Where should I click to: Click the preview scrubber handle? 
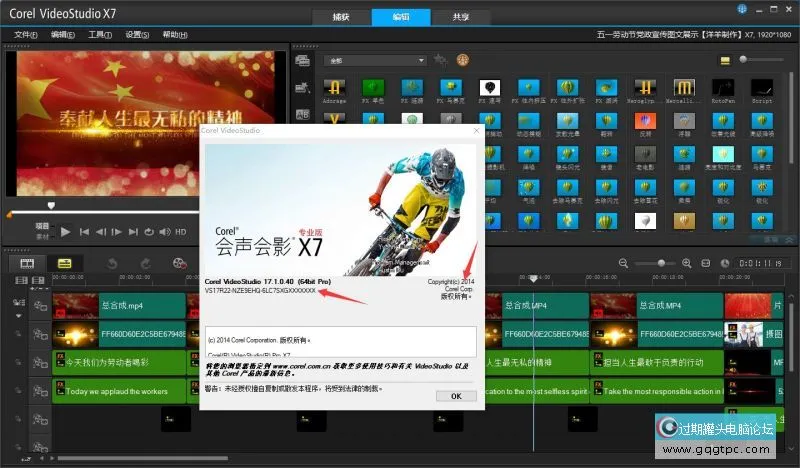[51, 206]
